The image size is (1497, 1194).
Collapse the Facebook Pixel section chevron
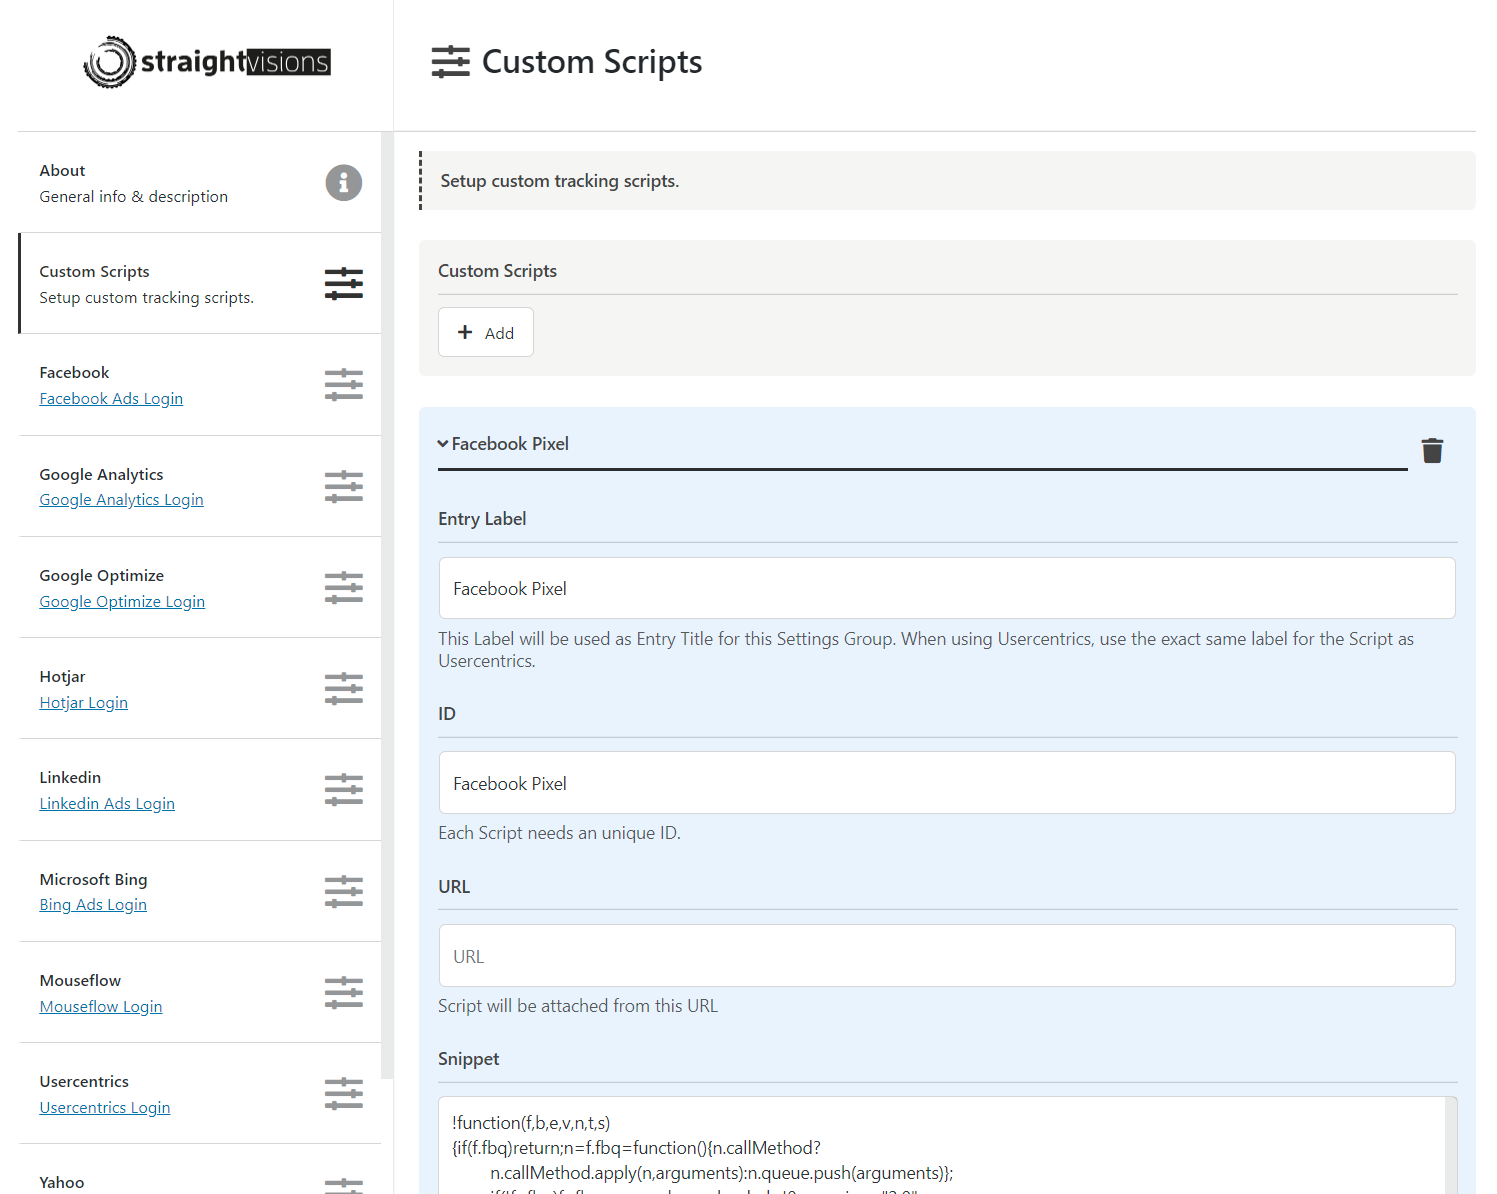tap(443, 444)
